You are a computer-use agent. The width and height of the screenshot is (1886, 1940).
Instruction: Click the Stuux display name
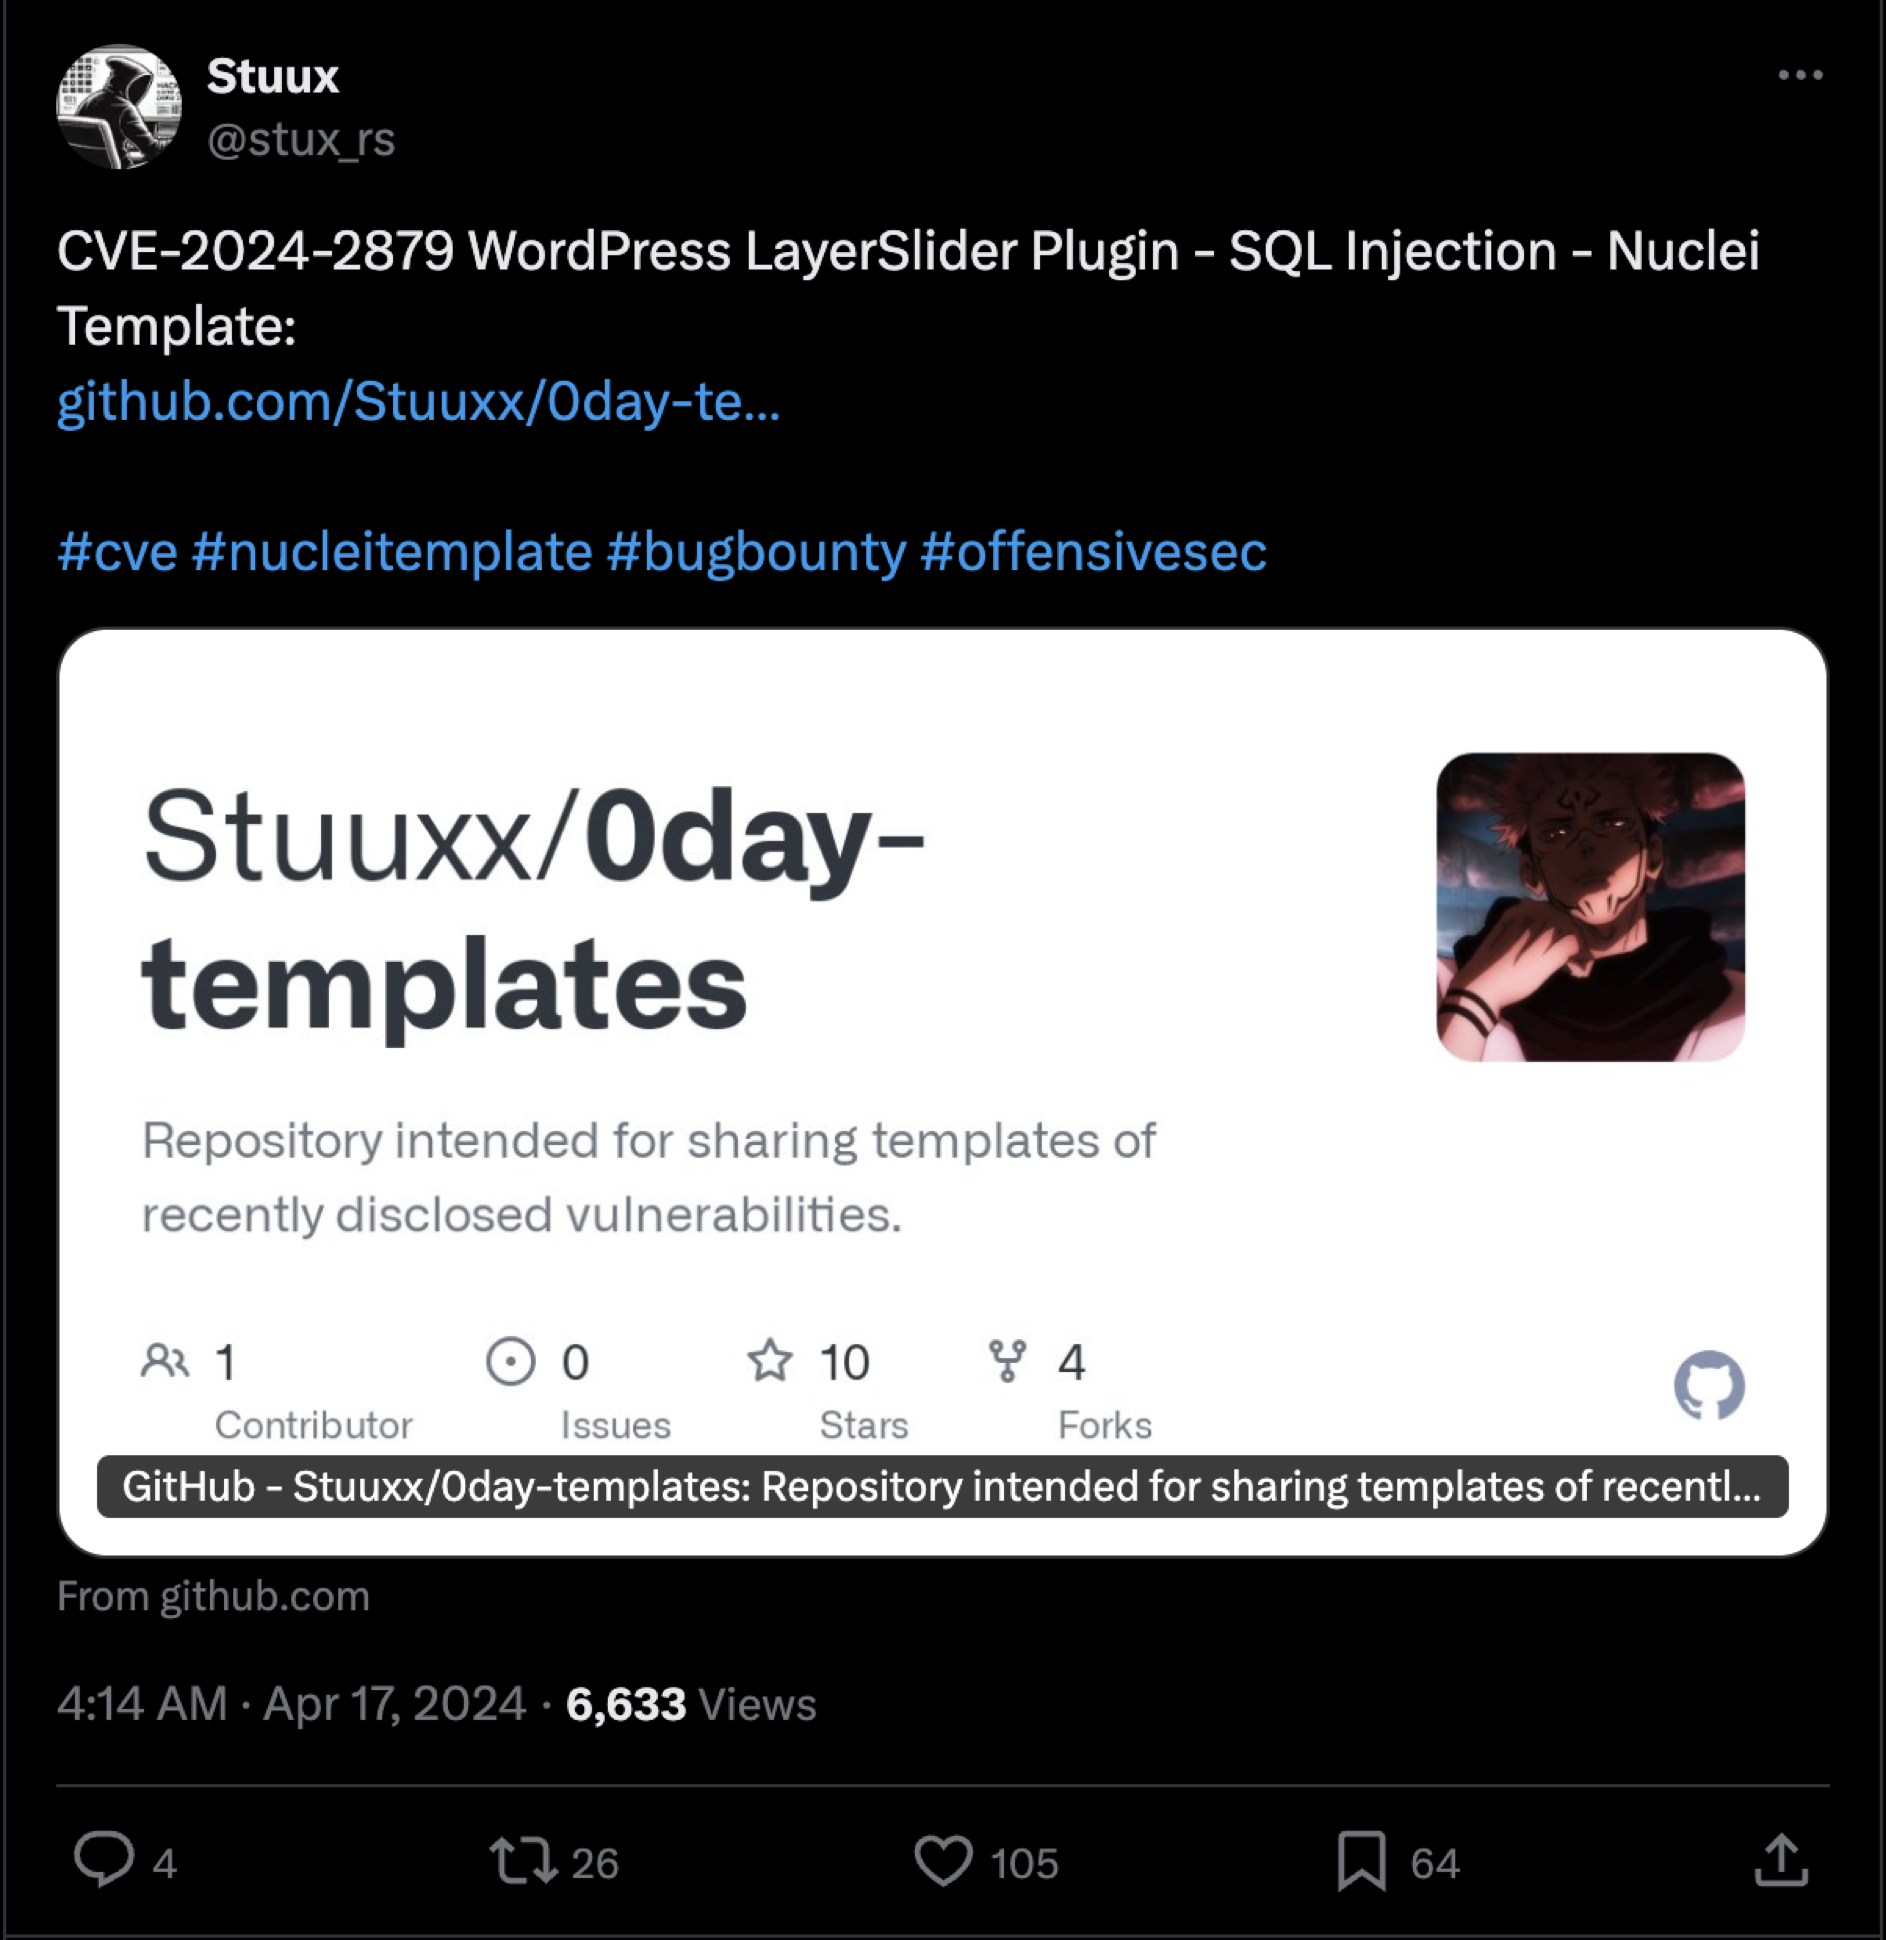pyautogui.click(x=272, y=76)
